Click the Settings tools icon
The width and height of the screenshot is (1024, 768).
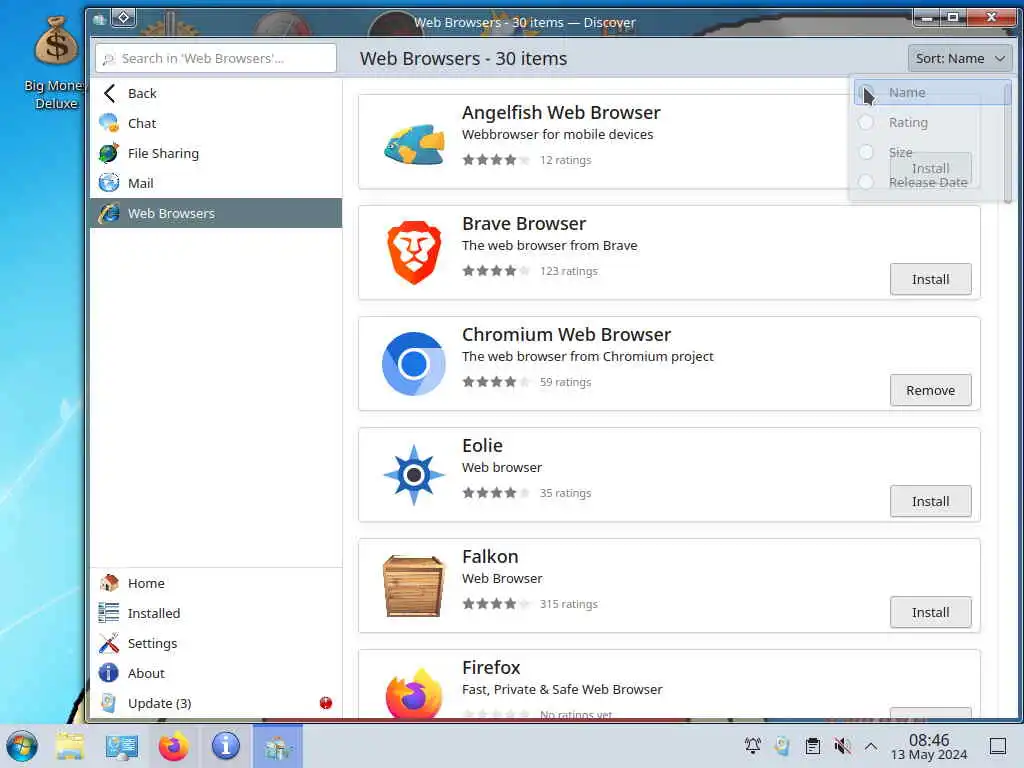[109, 643]
